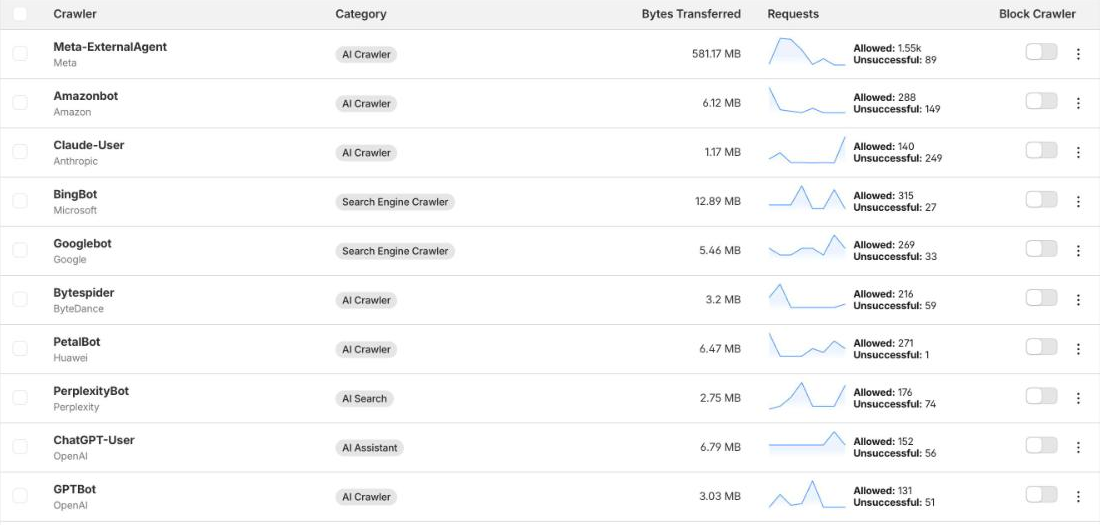The image size is (1100, 525).
Task: Switch on blocking for BingBot
Action: (x=1041, y=199)
